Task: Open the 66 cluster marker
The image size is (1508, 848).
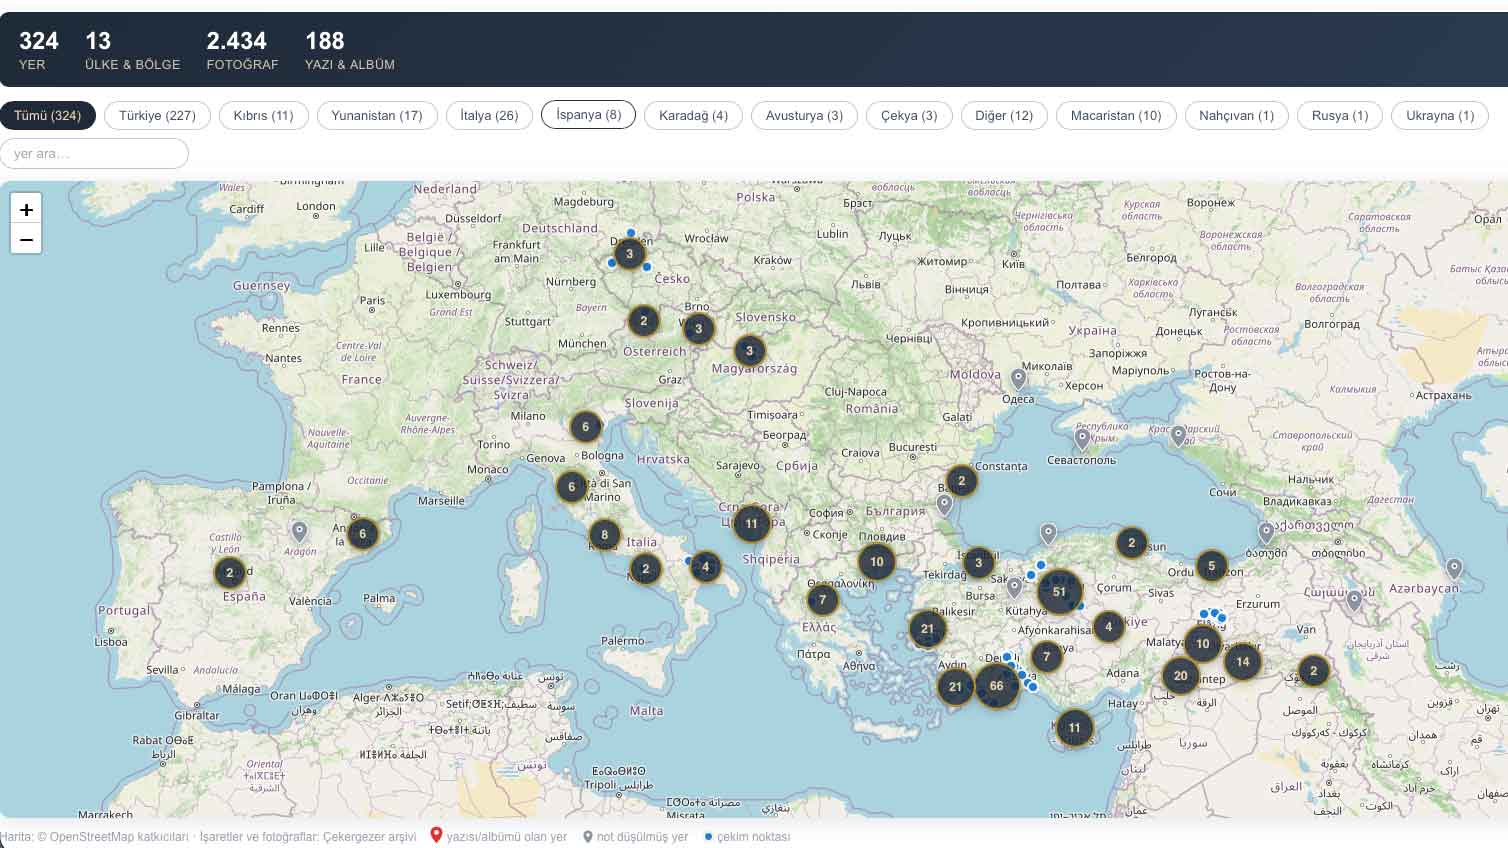Action: pos(996,686)
